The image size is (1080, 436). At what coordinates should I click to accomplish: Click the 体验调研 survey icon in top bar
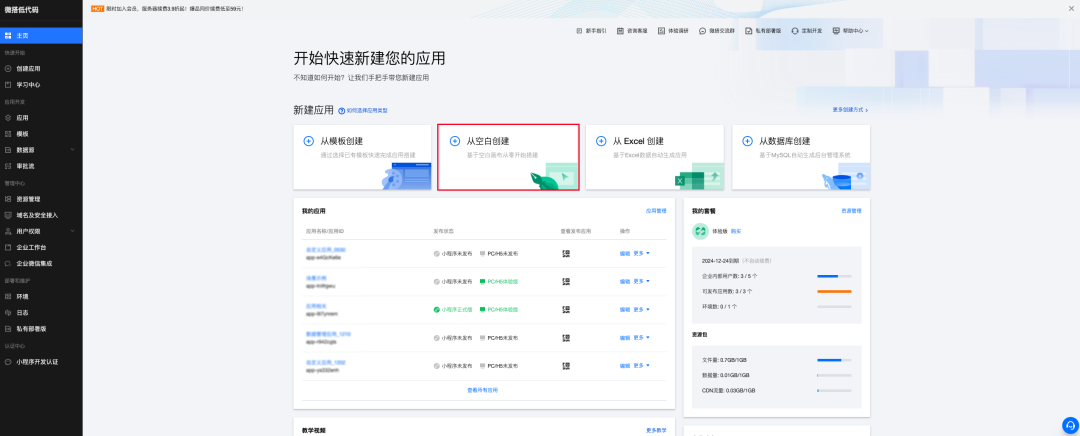(x=661, y=30)
